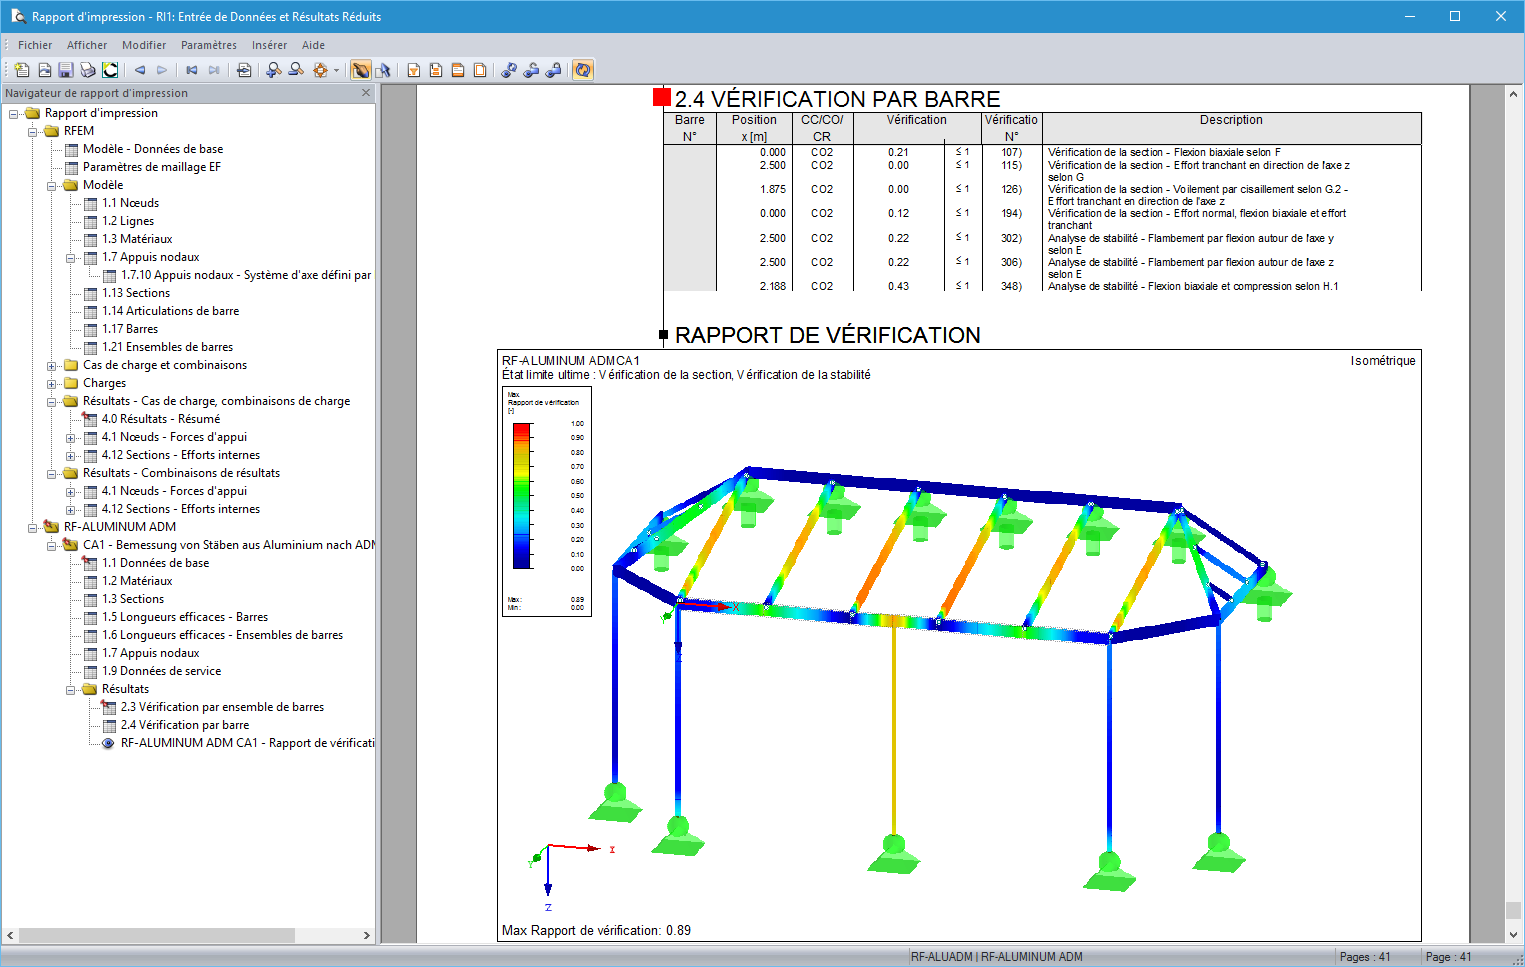Viewport: 1525px width, 967px height.
Task: Open the Aide menu
Action: (x=313, y=45)
